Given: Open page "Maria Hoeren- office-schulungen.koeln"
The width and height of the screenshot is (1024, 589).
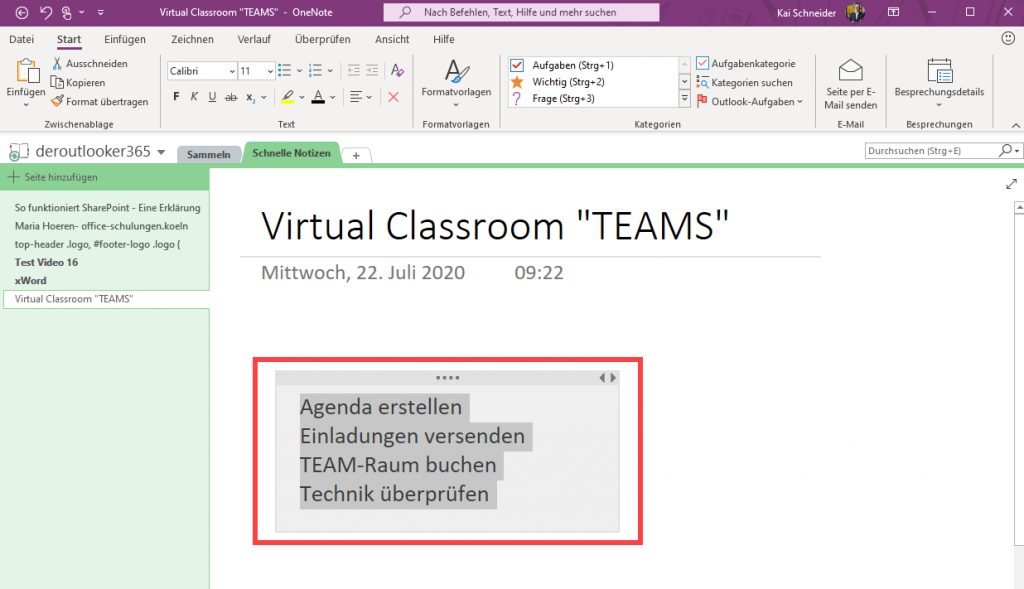Looking at the screenshot, I should [101, 226].
